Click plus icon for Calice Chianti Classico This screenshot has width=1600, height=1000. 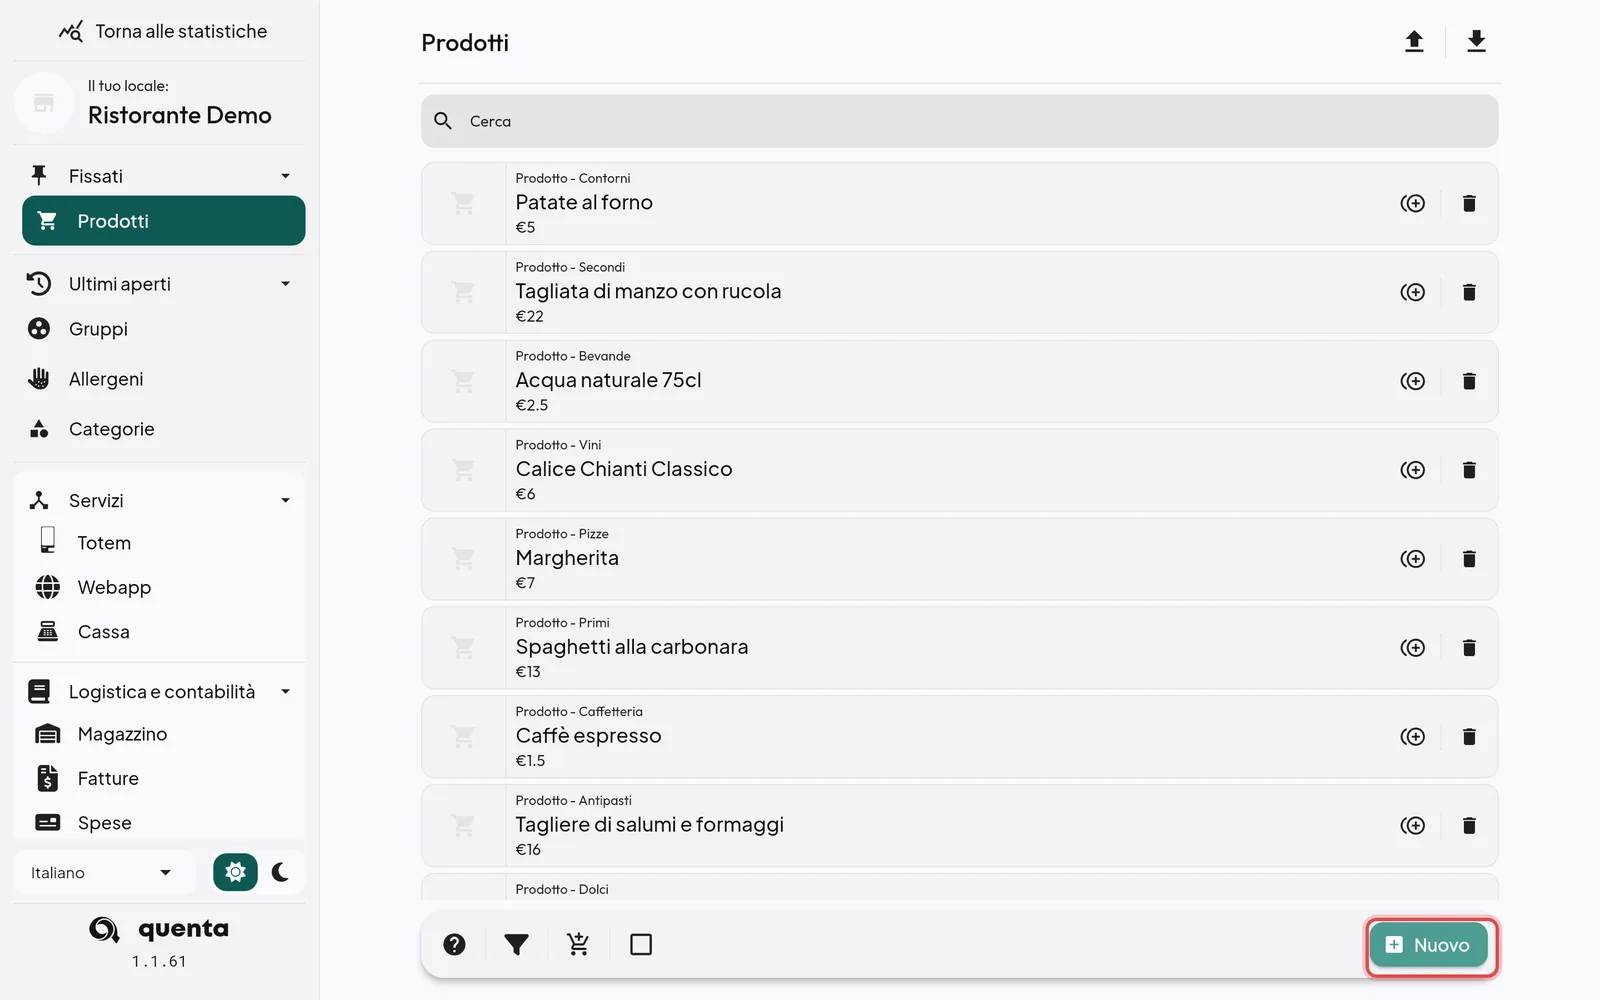pos(1413,470)
